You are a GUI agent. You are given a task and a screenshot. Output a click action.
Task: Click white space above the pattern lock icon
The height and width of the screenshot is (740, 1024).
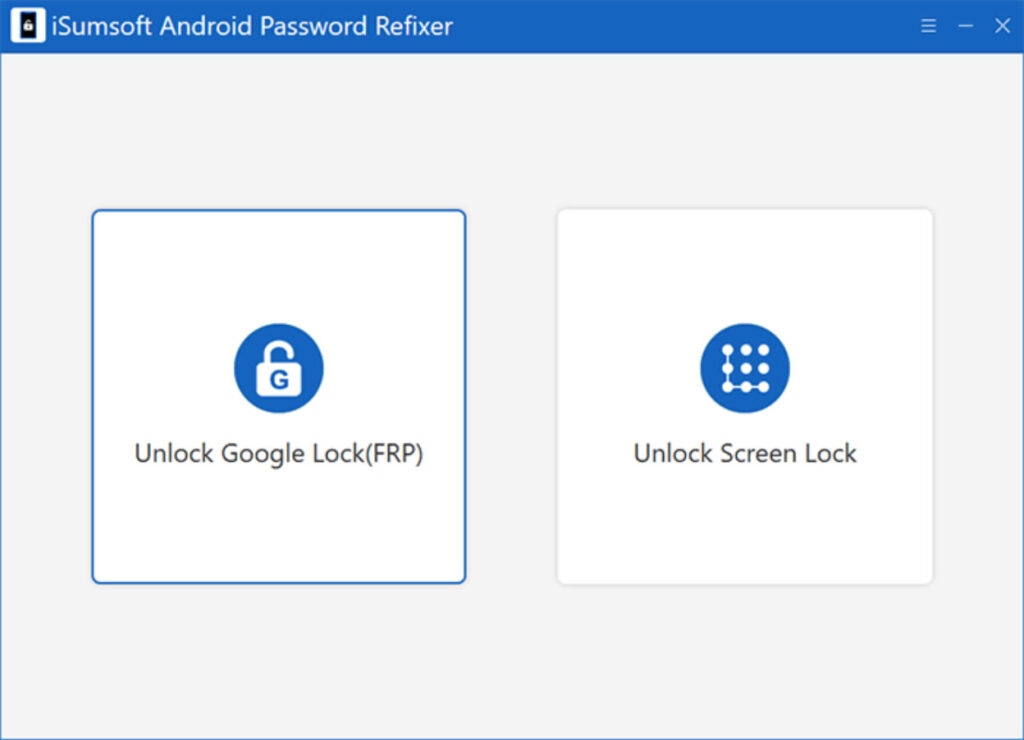745,265
